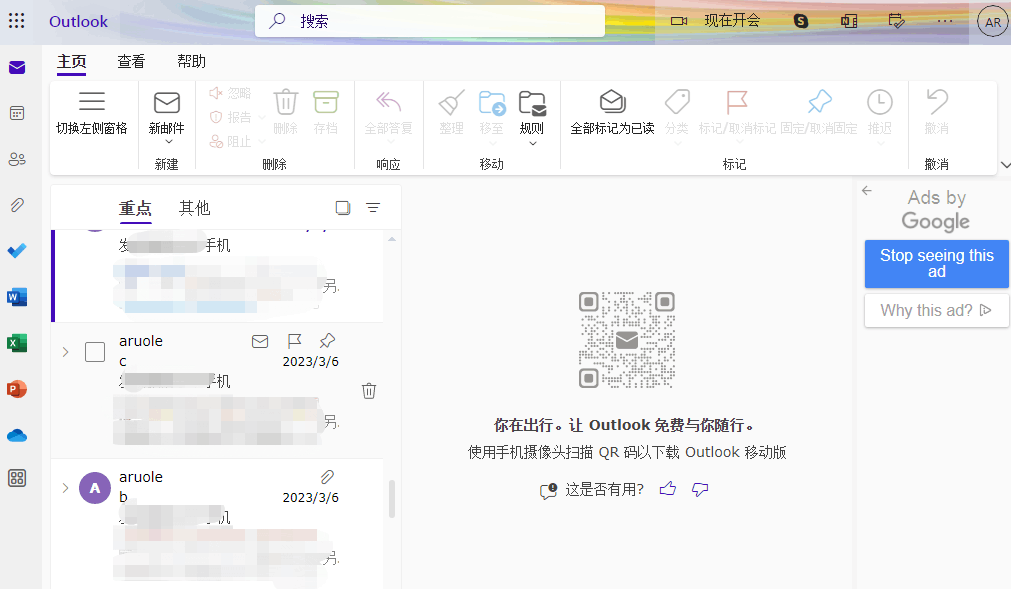Pin the aruole c message
Screen dimensions: 1011x589
pyautogui.click(x=328, y=340)
